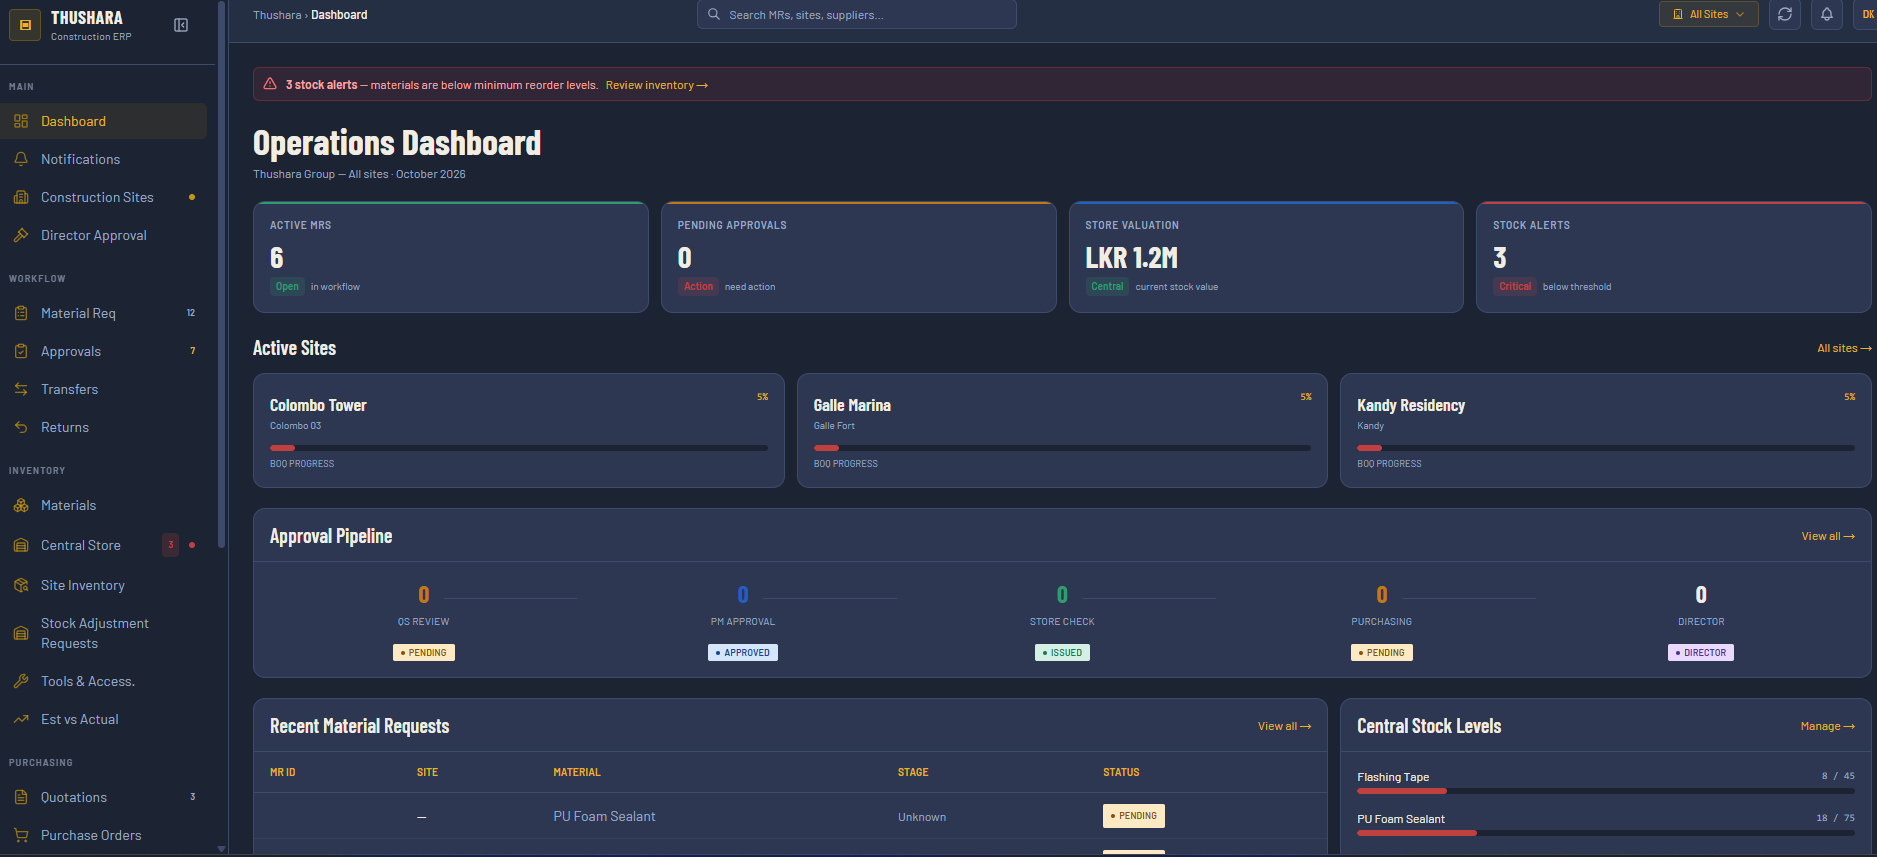The width and height of the screenshot is (1877, 857).
Task: Open Site Inventory in the sidebar
Action: click(104, 585)
